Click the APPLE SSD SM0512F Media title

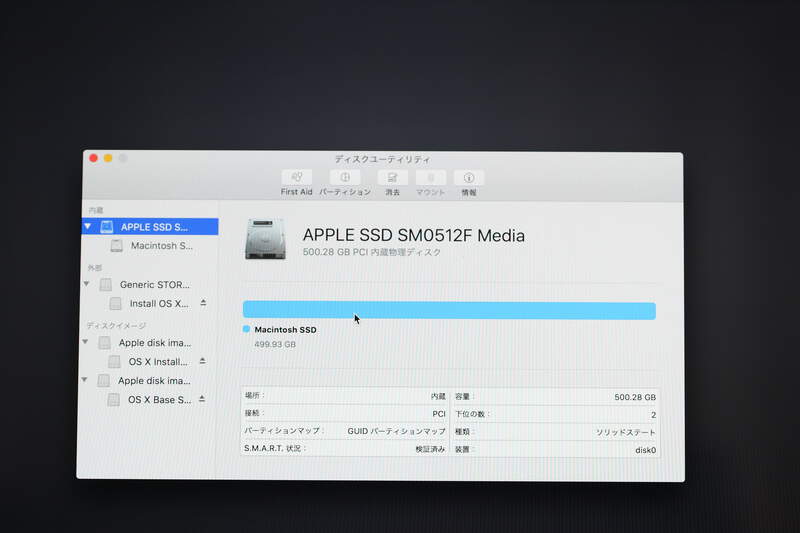coord(414,235)
